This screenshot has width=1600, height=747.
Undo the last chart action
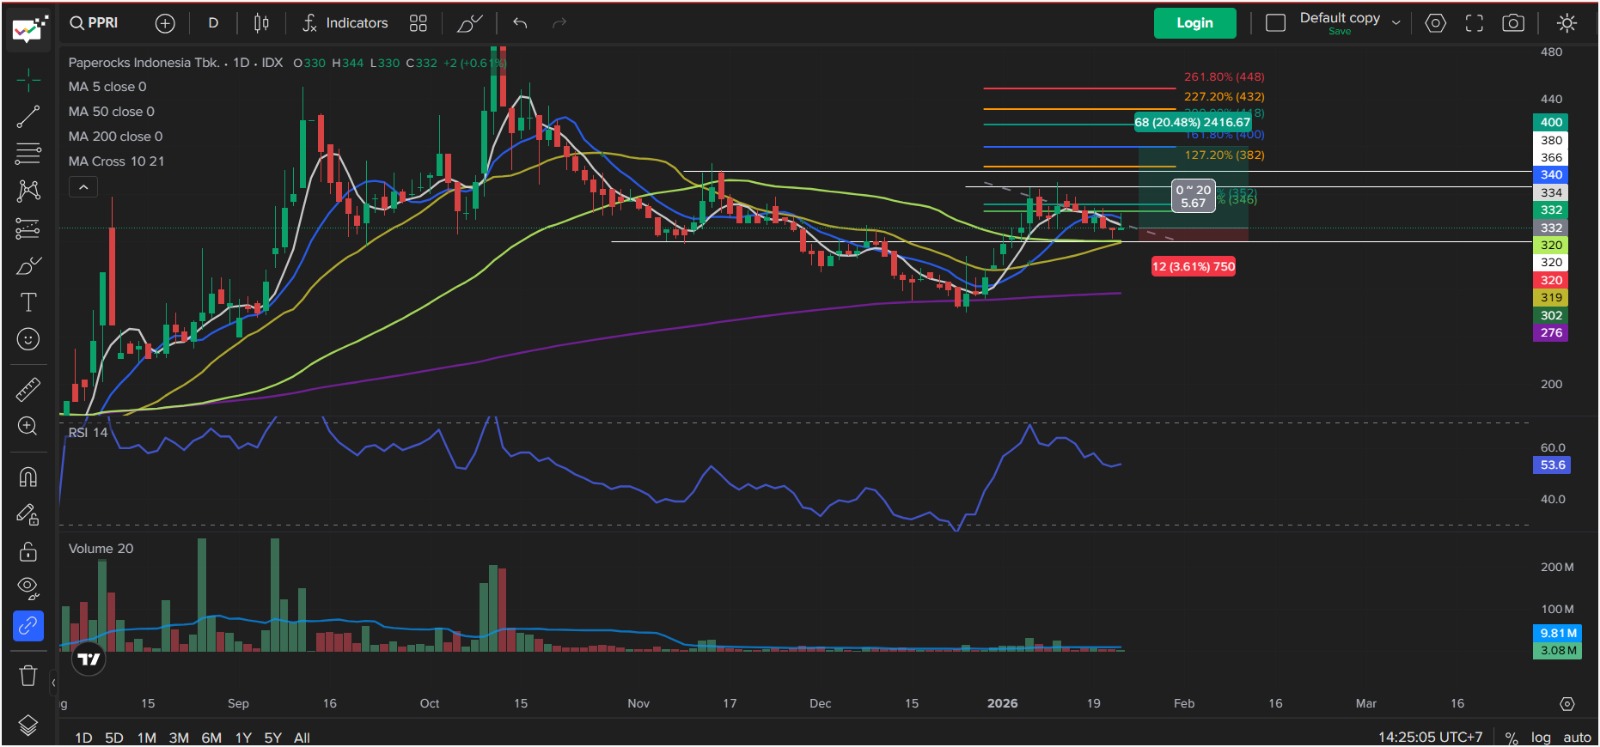click(x=520, y=23)
